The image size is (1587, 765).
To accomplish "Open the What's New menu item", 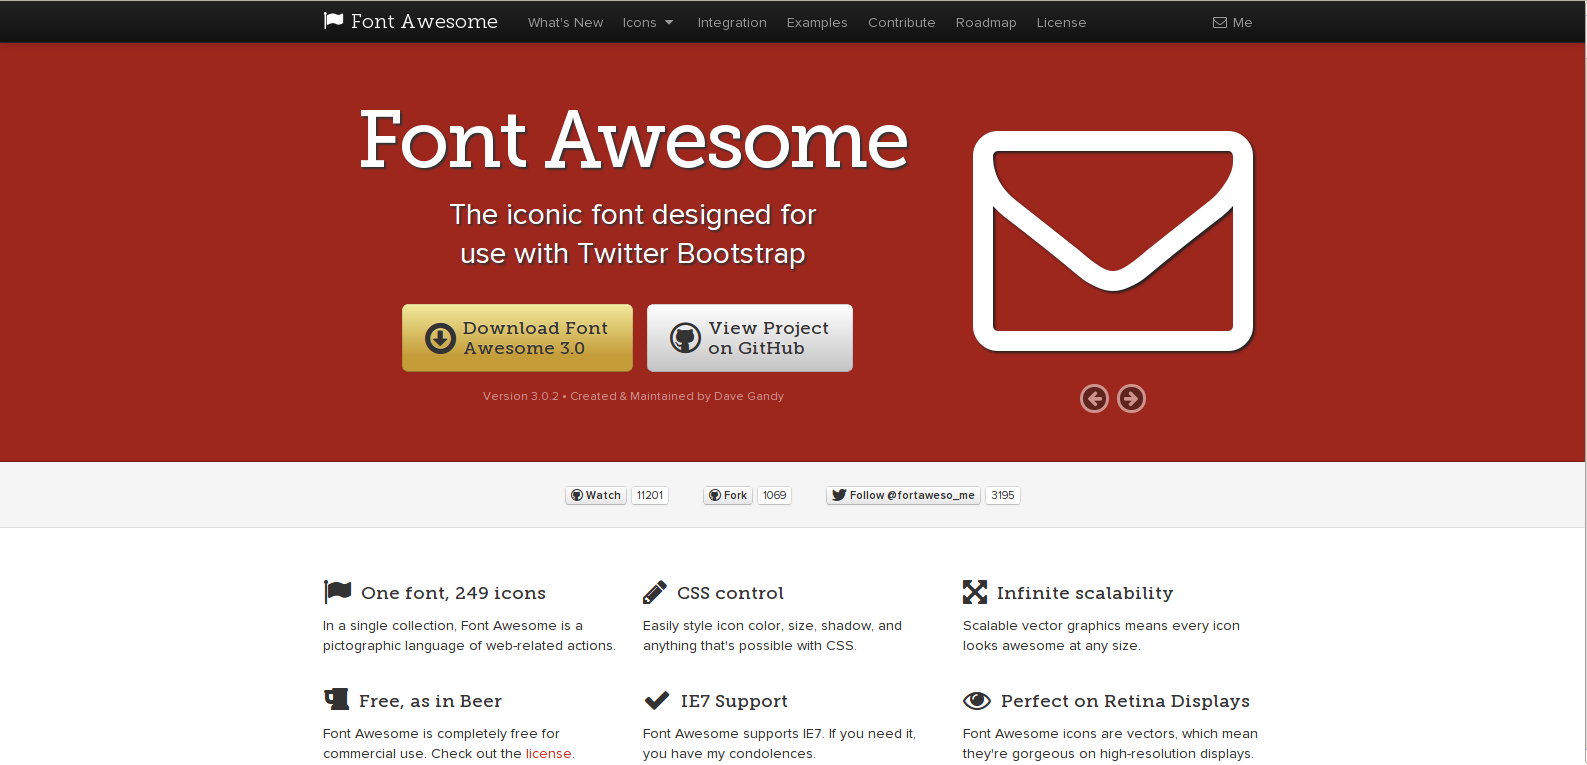I will 565,22.
